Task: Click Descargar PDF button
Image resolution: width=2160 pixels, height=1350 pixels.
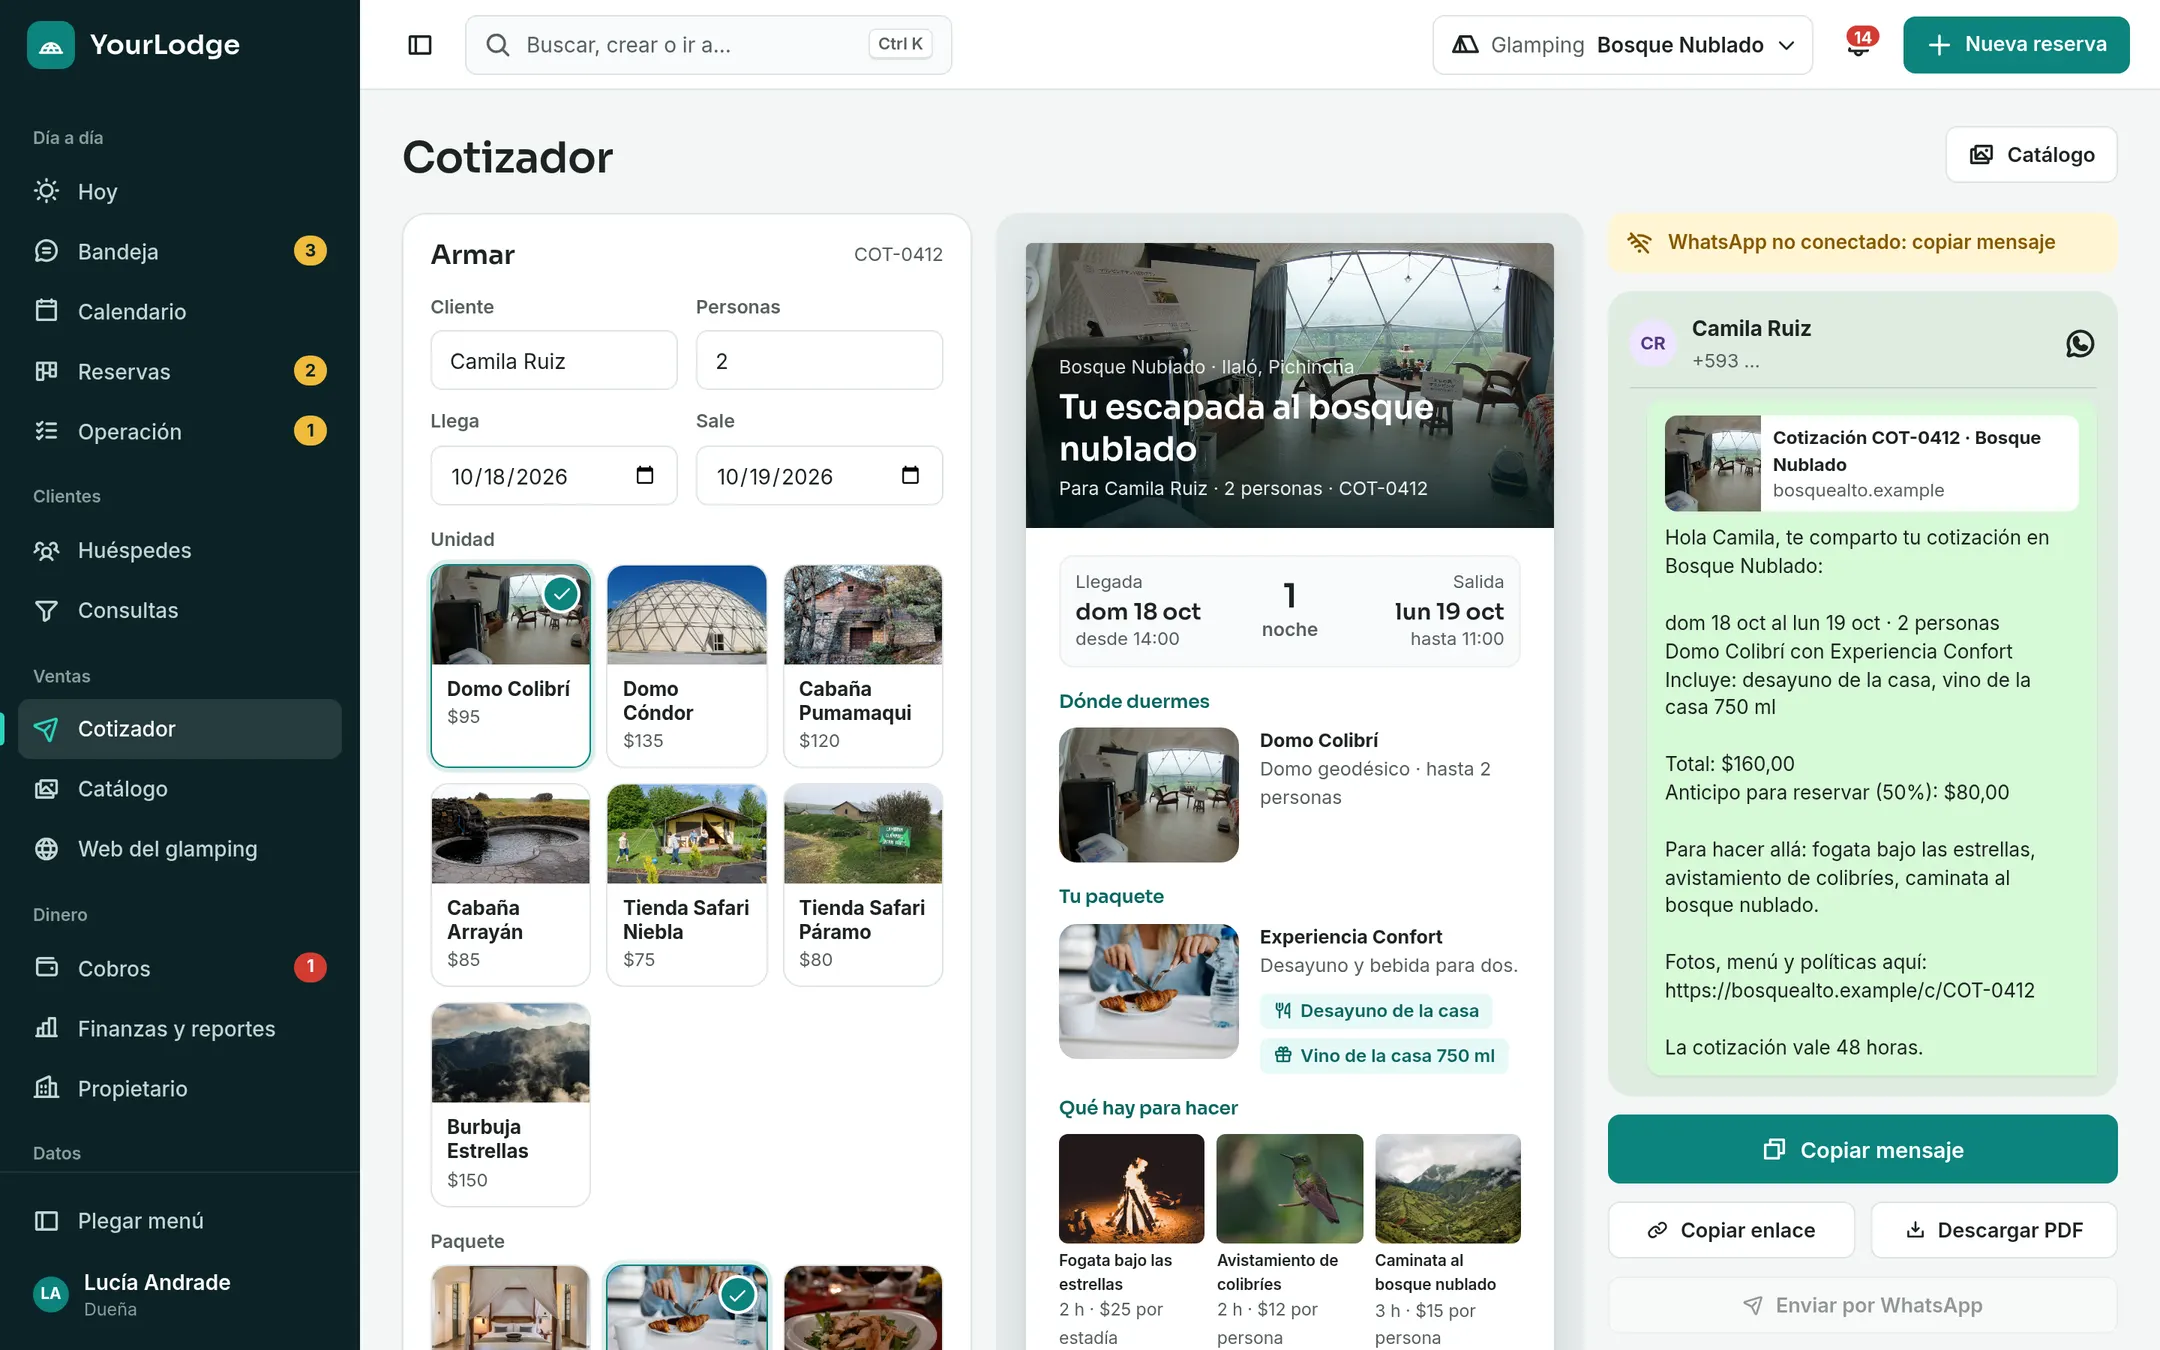Action: [x=1994, y=1230]
